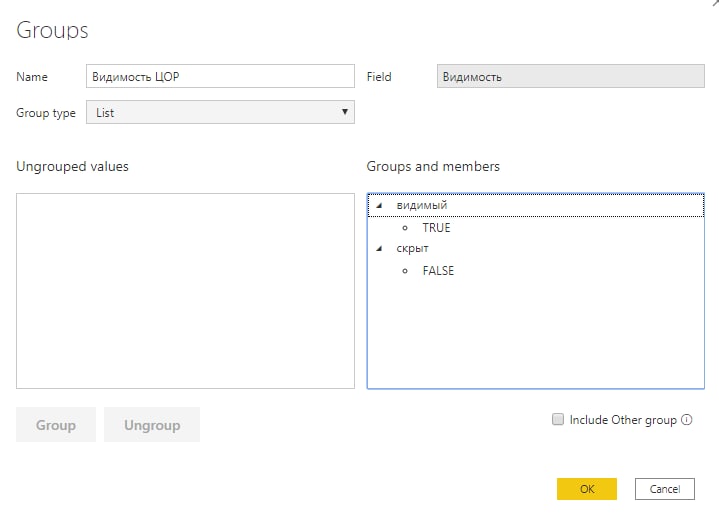Image resolution: width=719 pixels, height=513 pixels.
Task: Click the info icon beside Include Other group
Action: pos(686,419)
